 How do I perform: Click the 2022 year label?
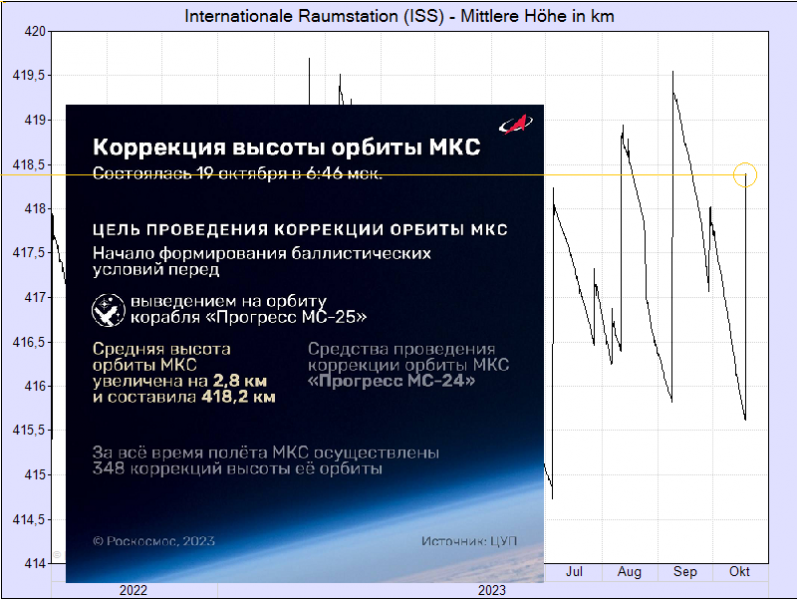pyautogui.click(x=133, y=590)
